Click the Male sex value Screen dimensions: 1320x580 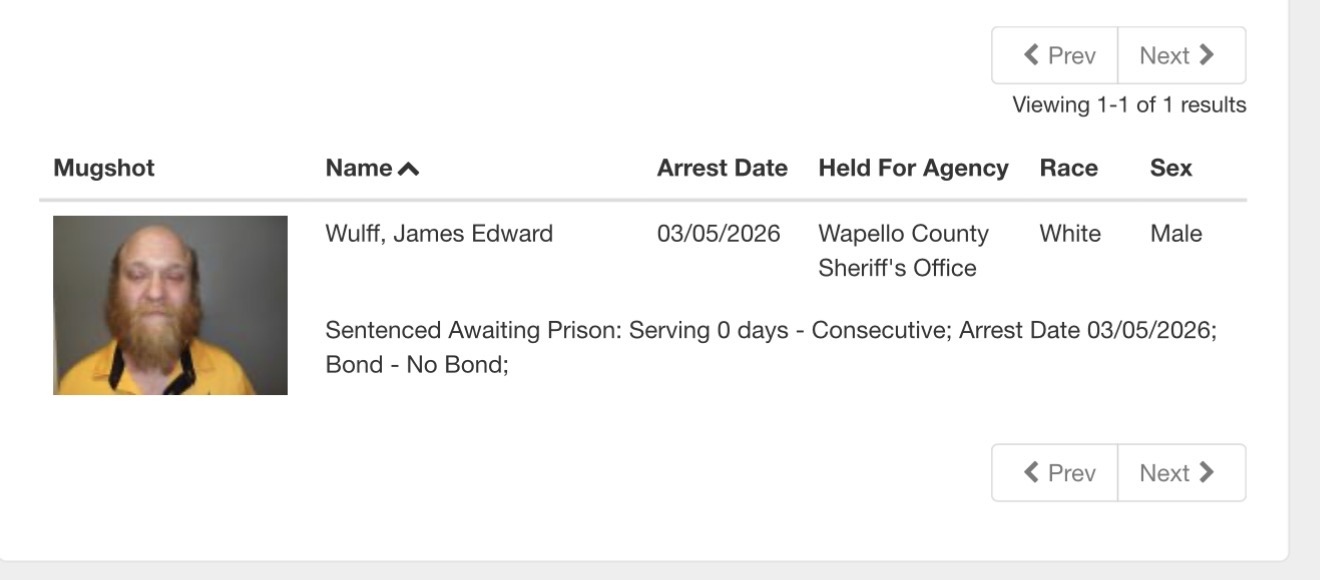[1176, 234]
